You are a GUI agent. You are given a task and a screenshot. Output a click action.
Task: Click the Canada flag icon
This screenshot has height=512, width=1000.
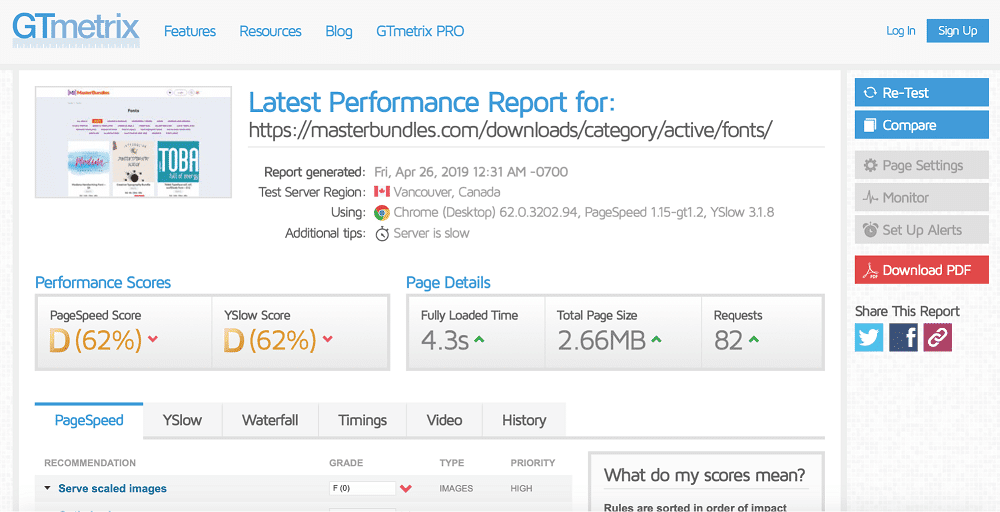coord(381,192)
